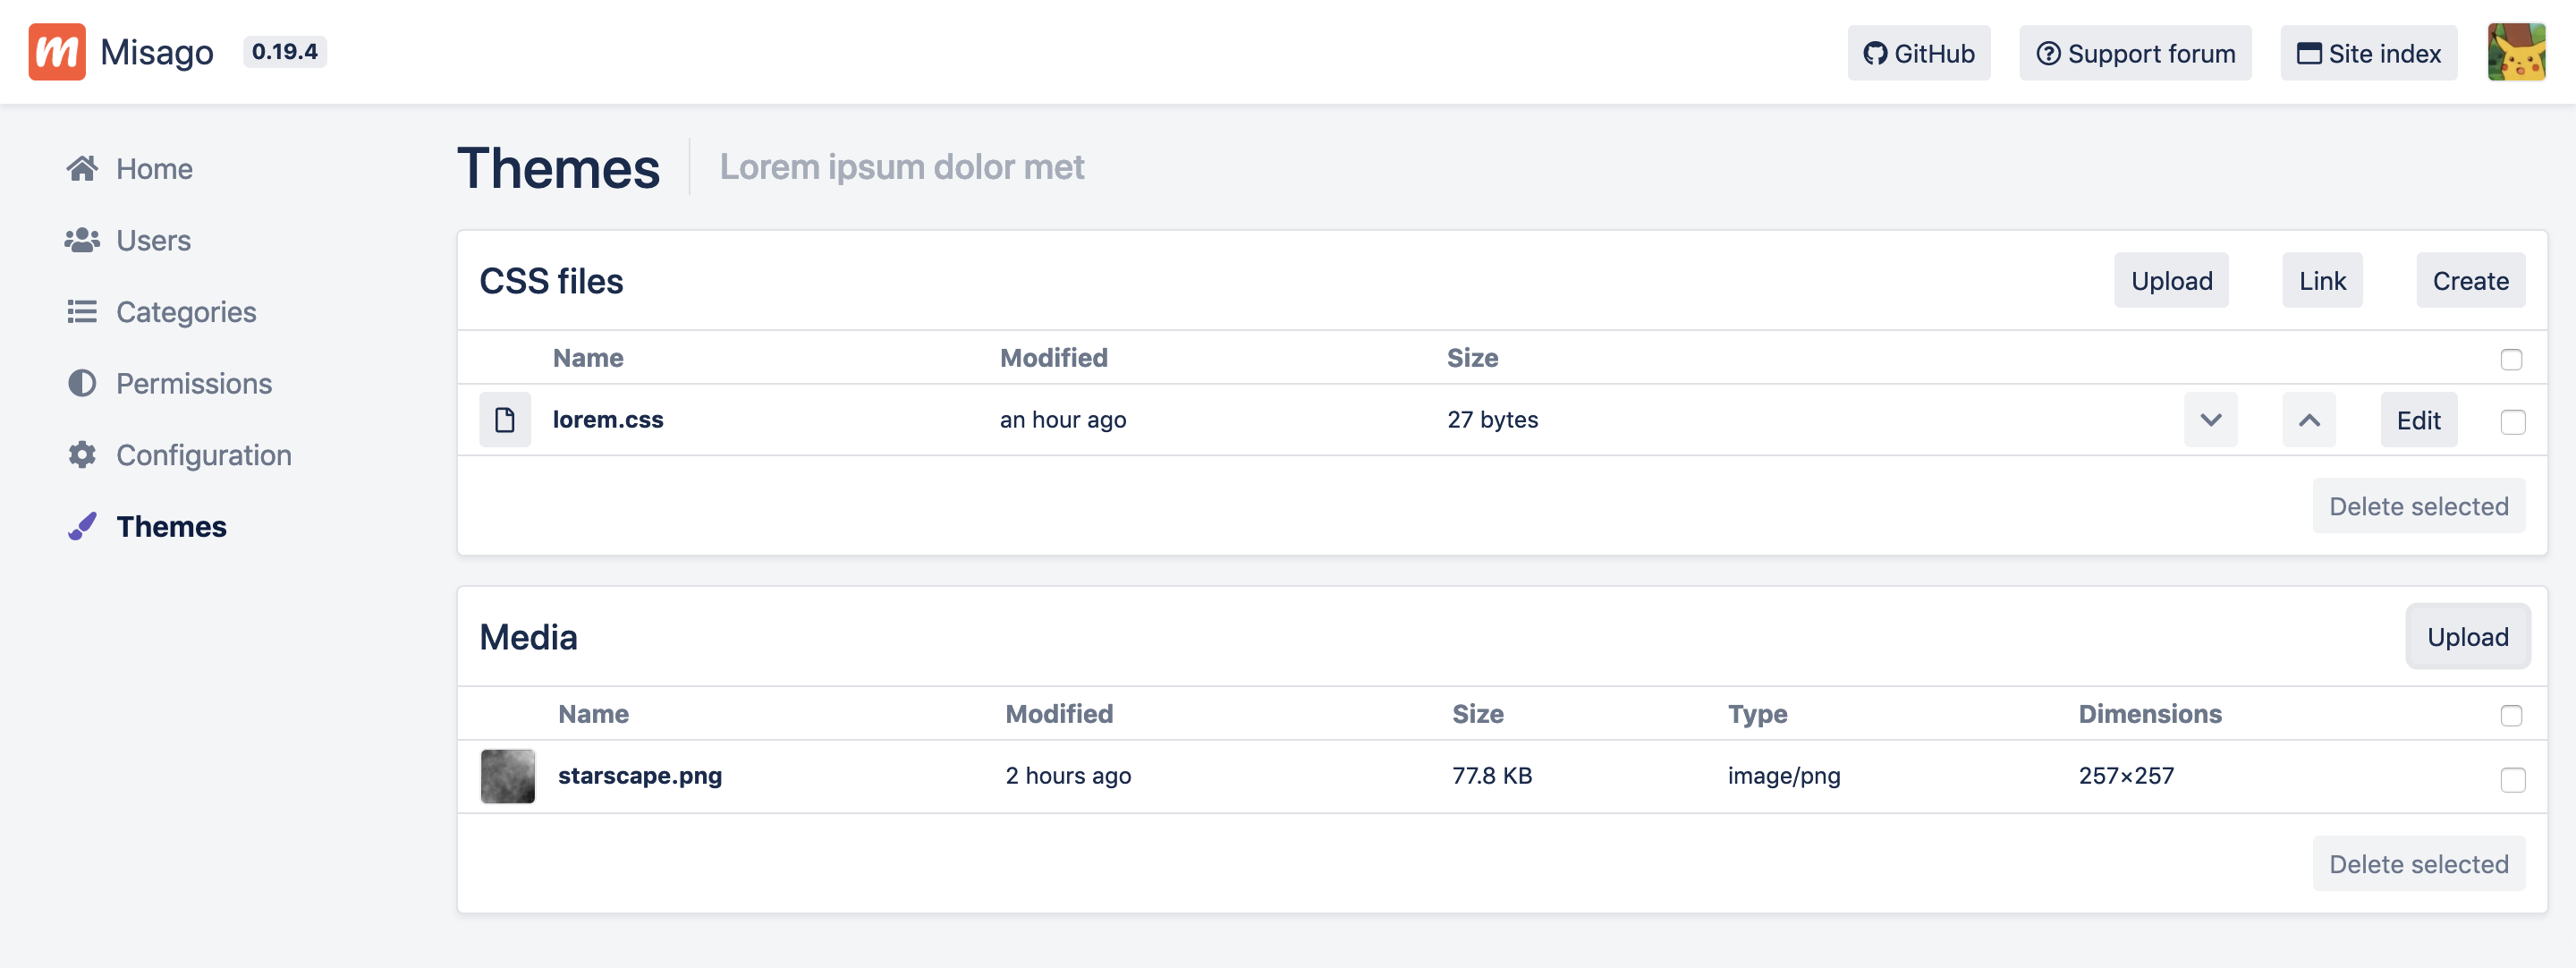This screenshot has width=2576, height=968.
Task: Check the lorem.css row checkbox
Action: pos(2512,422)
